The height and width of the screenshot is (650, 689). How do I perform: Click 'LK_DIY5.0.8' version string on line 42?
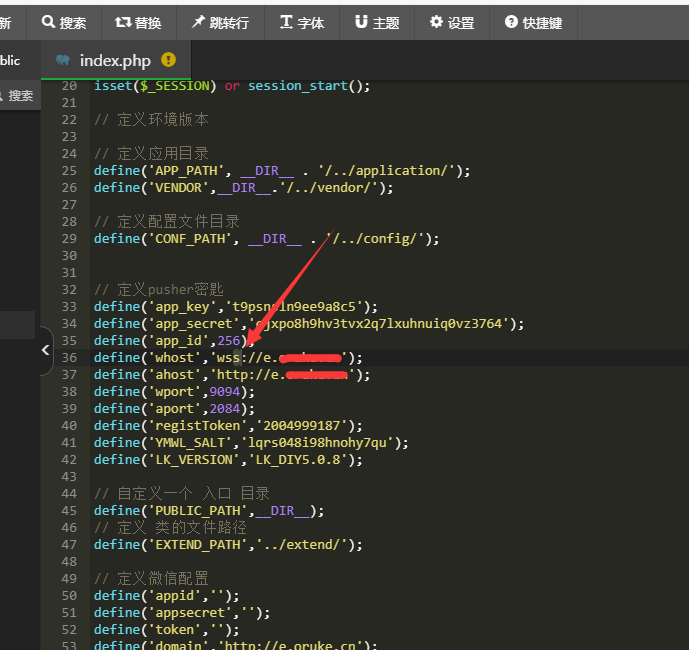coord(299,460)
